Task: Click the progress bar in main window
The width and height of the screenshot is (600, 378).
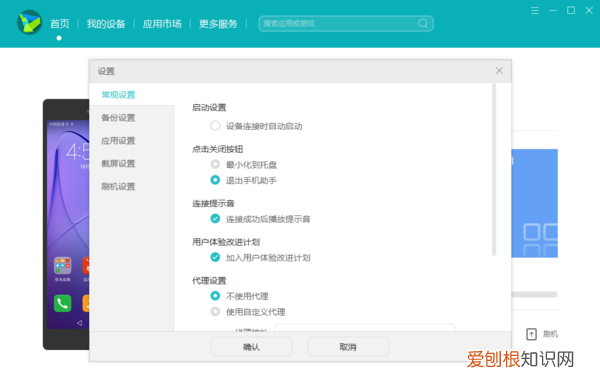Action: [x=535, y=294]
